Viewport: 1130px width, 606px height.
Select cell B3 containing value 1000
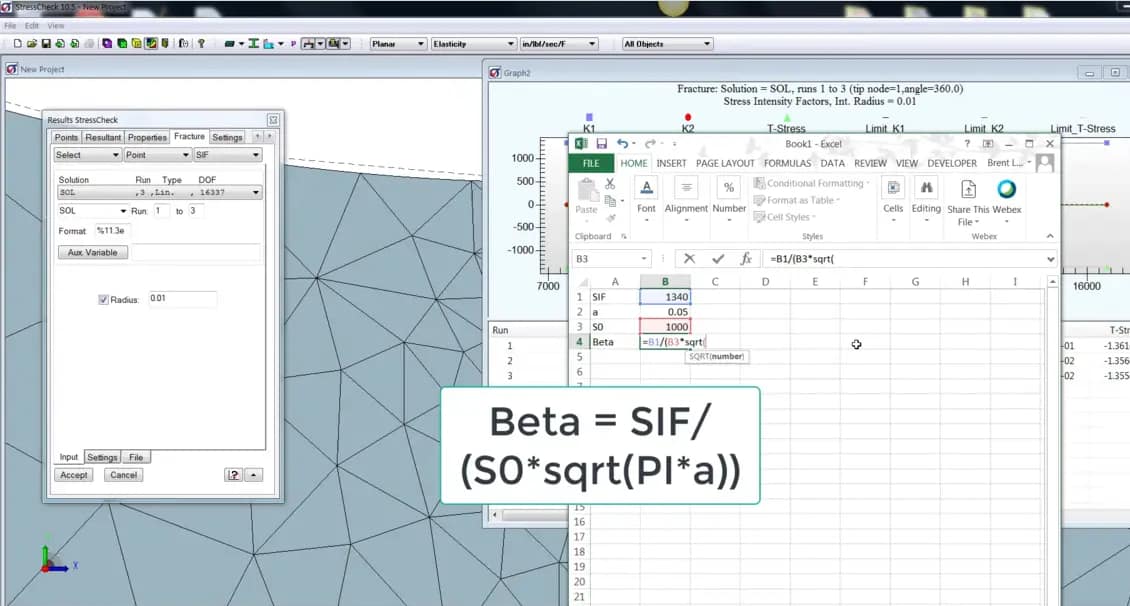click(x=664, y=326)
